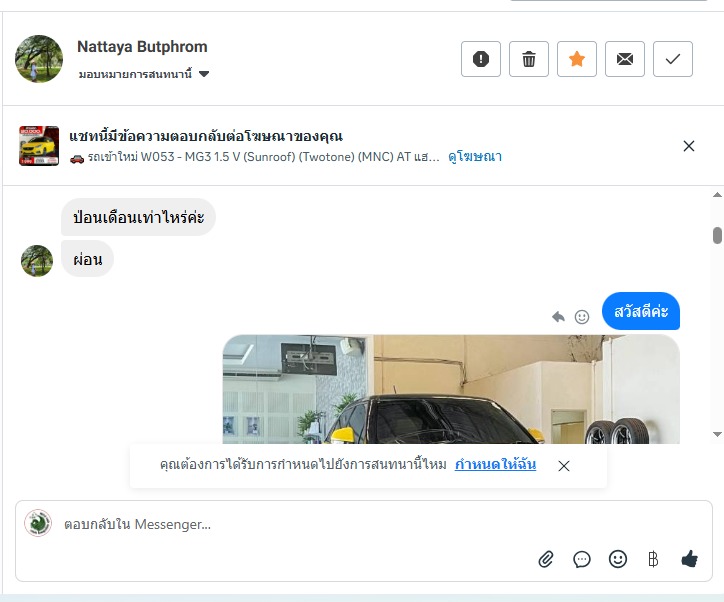The image size is (724, 602).
Task: Click the แชทนี้มีข้อความตอบกลับต่อโฆษณาของคุณ heading
Action: click(206, 136)
